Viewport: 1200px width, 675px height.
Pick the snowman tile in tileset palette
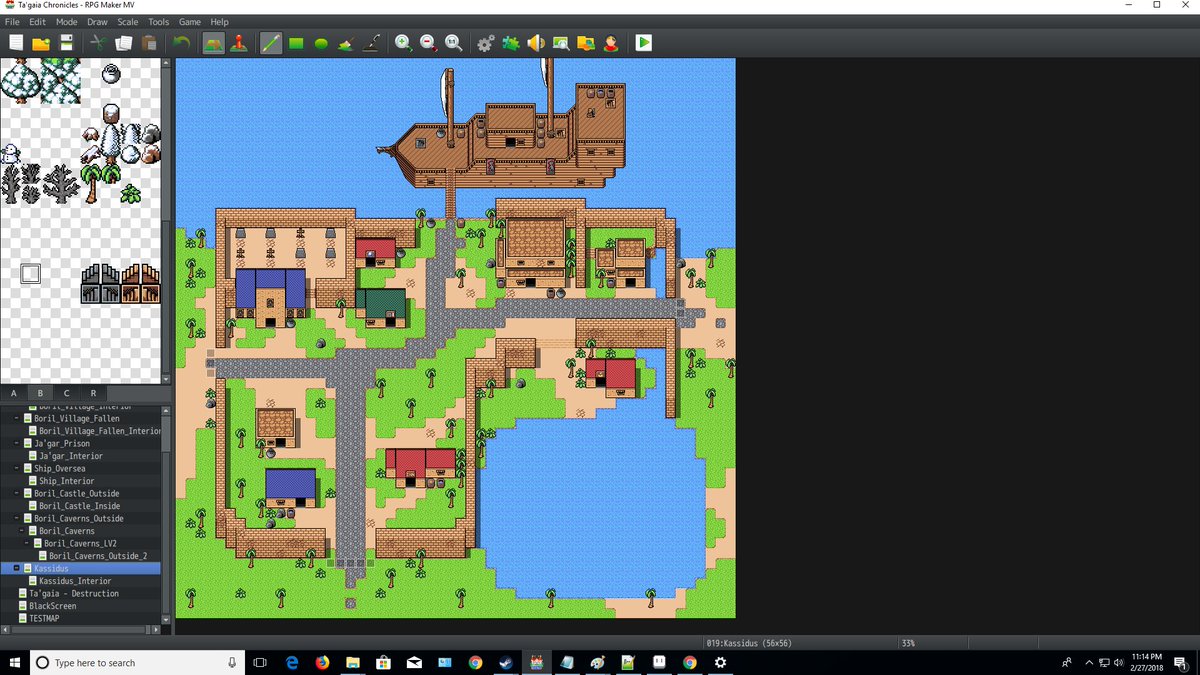click(x=11, y=154)
